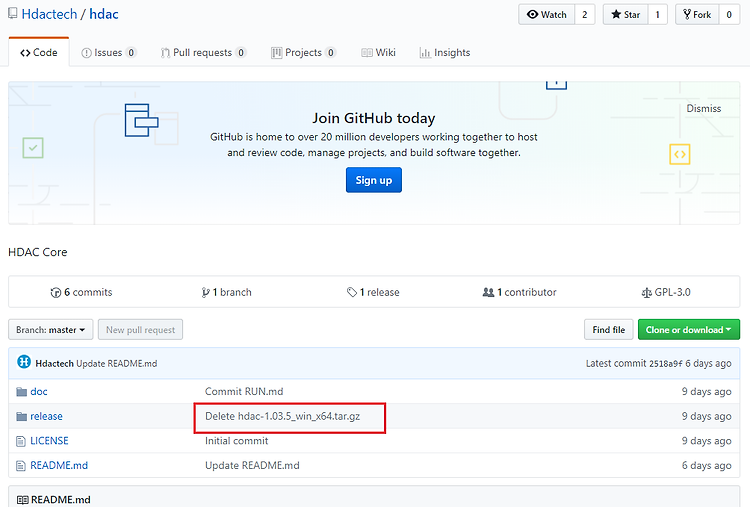Click the pull request icon on tab

click(x=165, y=53)
